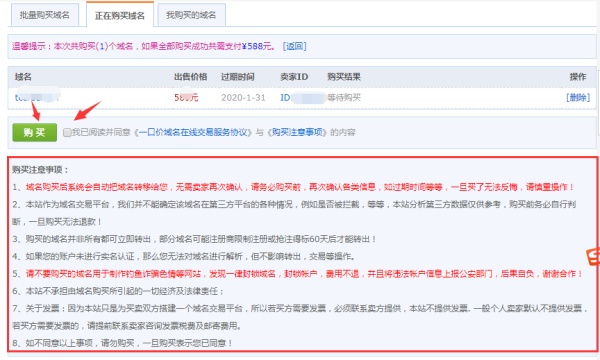Open the blurred seller ID link
The width and height of the screenshot is (600, 360).
tap(303, 98)
